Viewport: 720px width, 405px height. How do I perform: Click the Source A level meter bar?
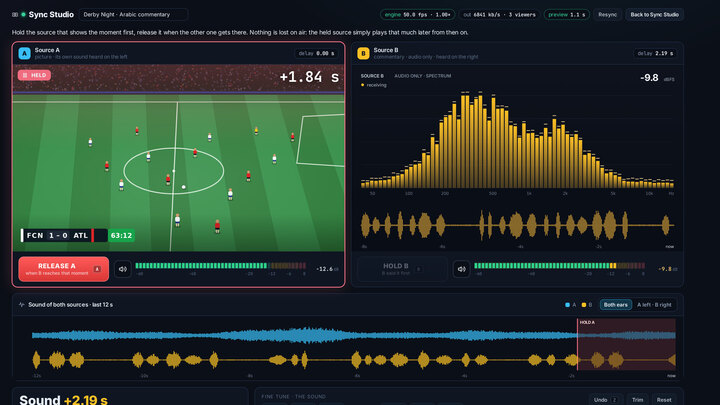pos(220,266)
